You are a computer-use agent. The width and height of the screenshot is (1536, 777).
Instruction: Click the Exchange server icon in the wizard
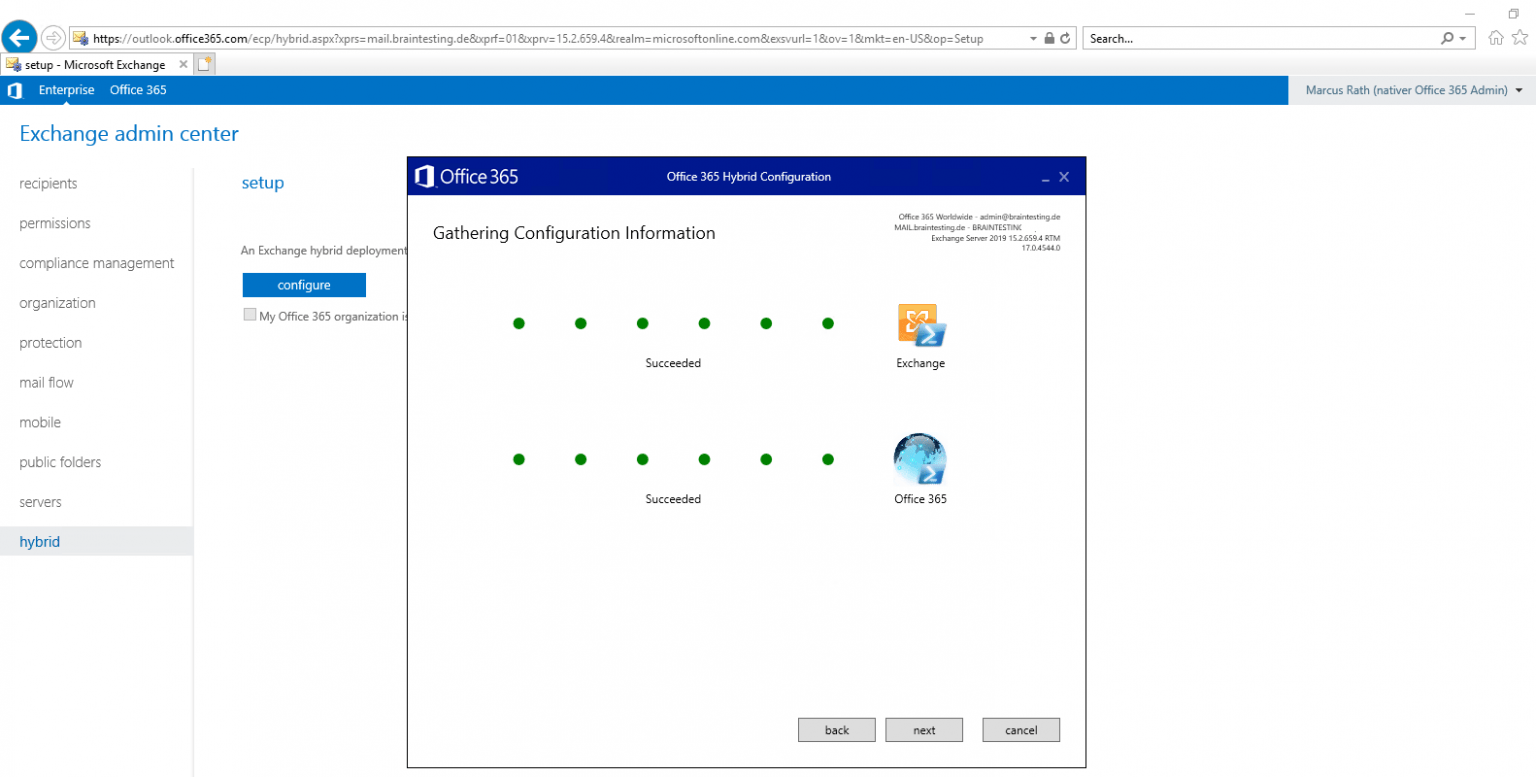920,328
